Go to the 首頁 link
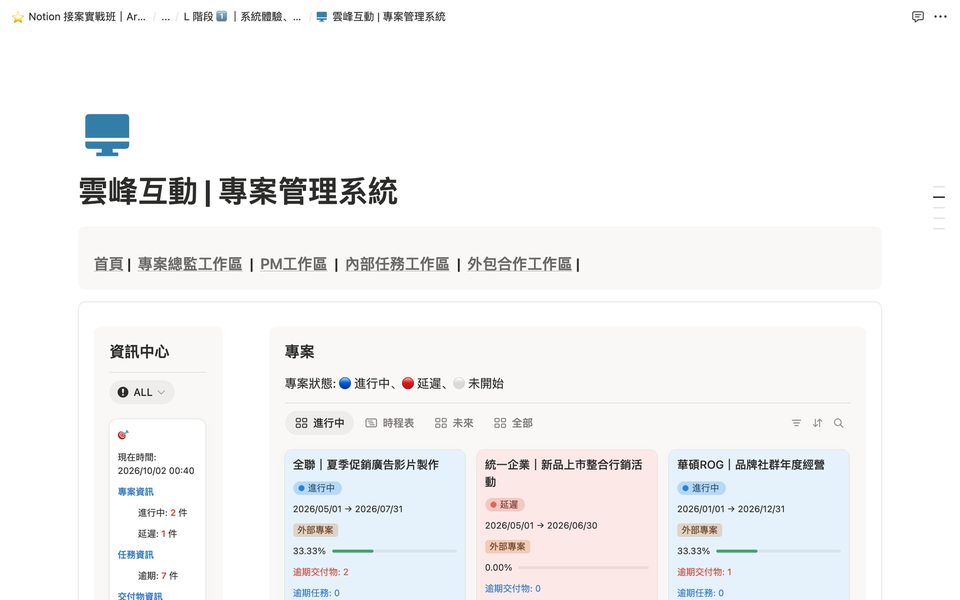Viewport: 960px width, 600px height. tap(108, 264)
